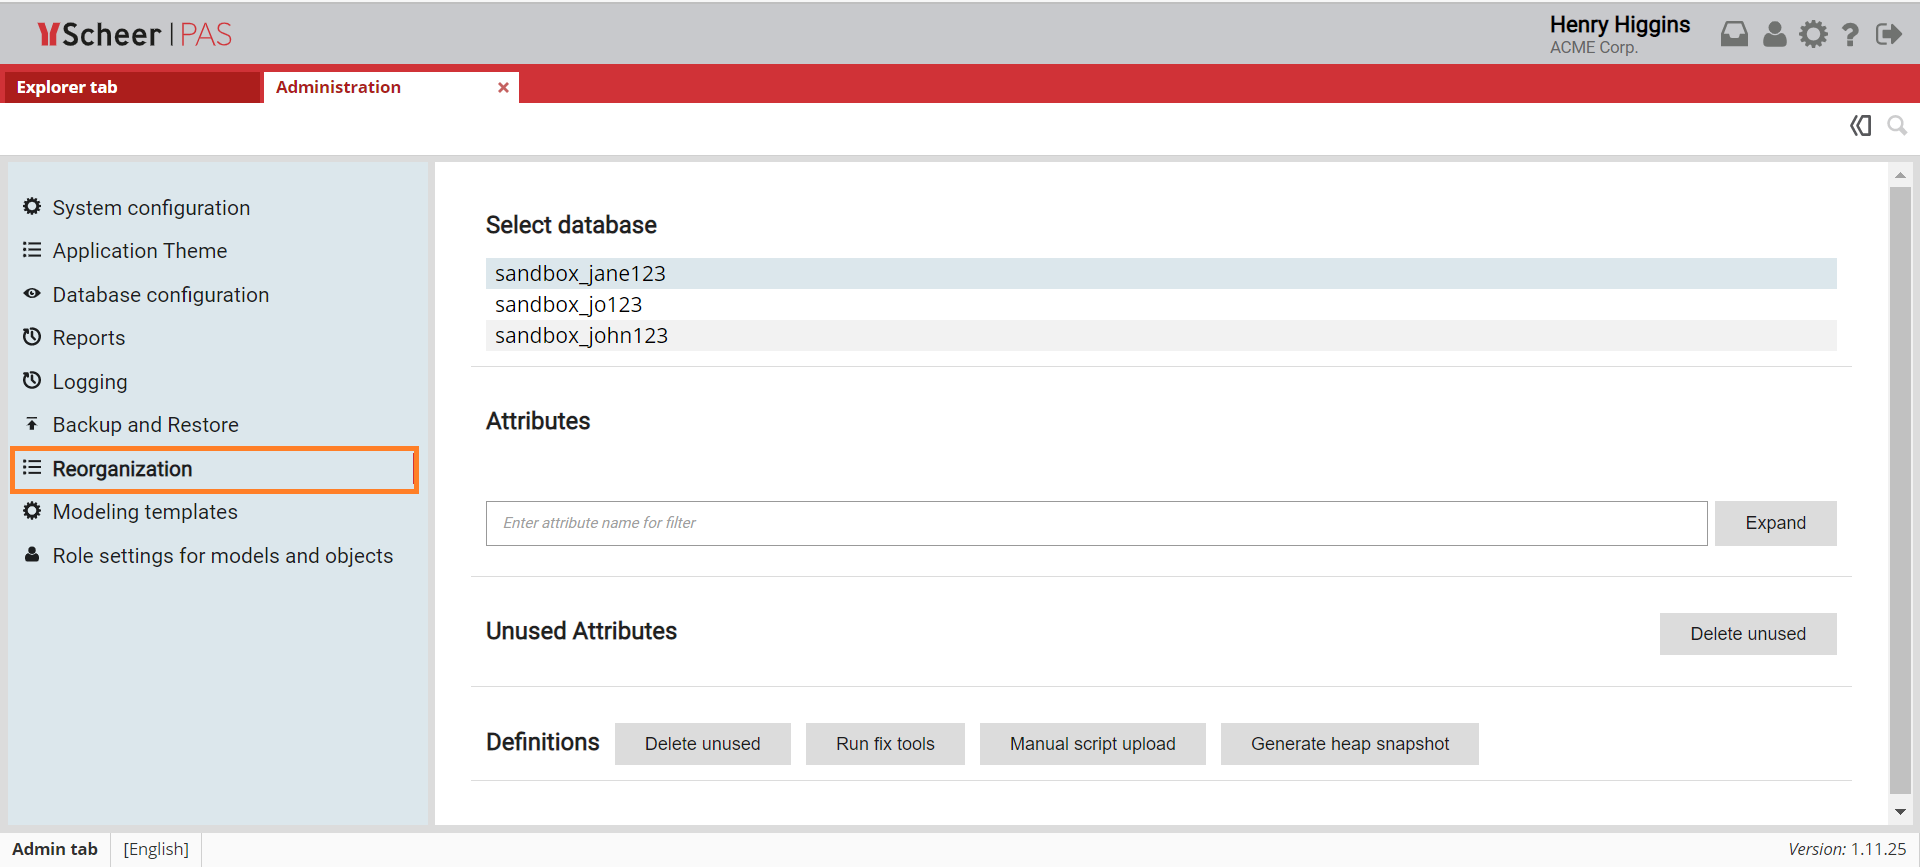The height and width of the screenshot is (867, 1920).
Task: Click Run fix tools button
Action: click(885, 744)
